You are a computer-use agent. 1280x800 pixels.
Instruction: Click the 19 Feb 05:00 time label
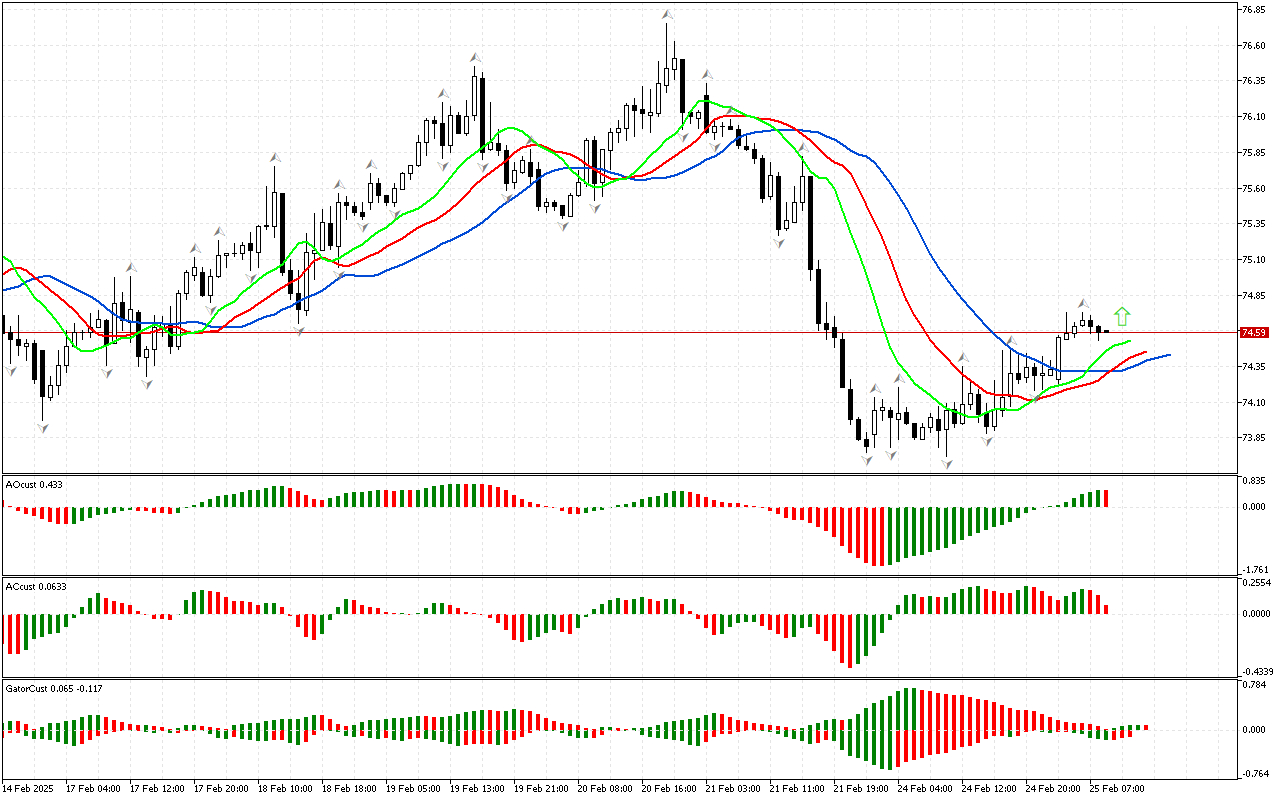click(x=413, y=788)
